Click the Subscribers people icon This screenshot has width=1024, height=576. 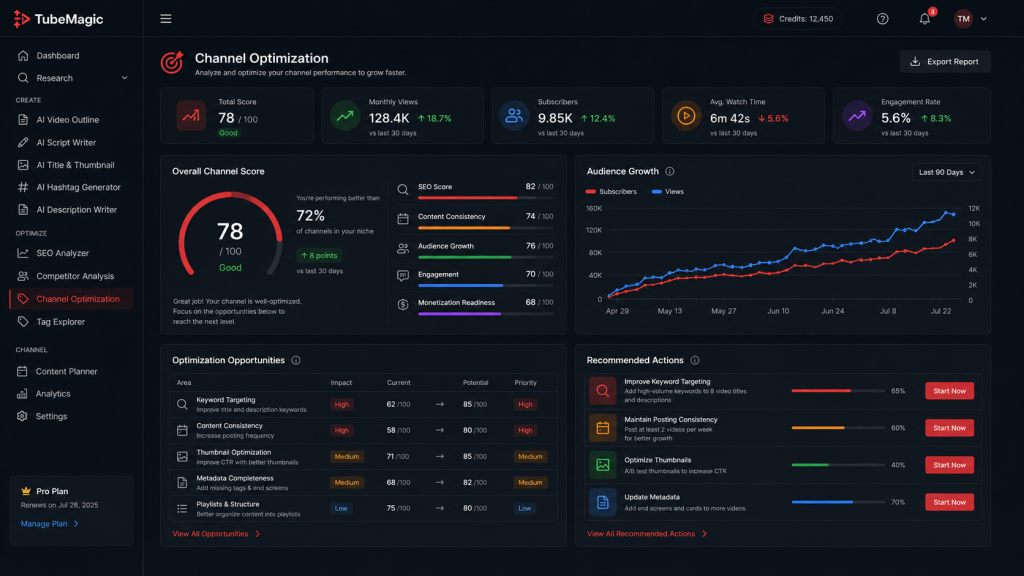tap(514, 116)
